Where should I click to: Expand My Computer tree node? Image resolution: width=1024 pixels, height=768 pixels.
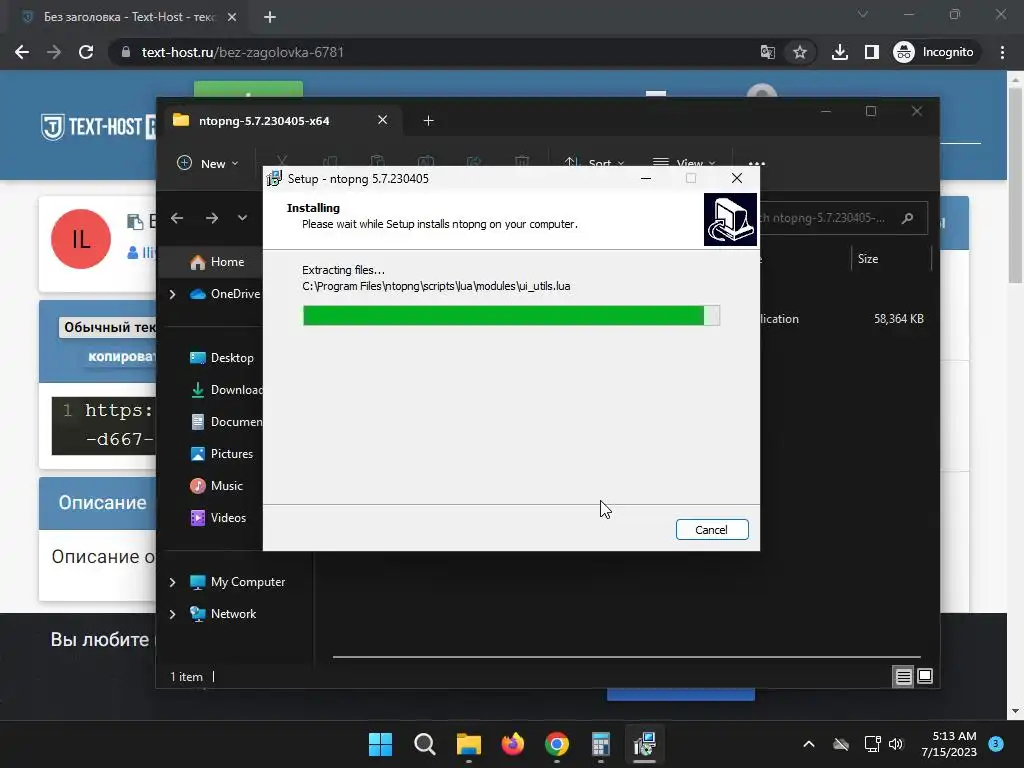[x=172, y=583]
